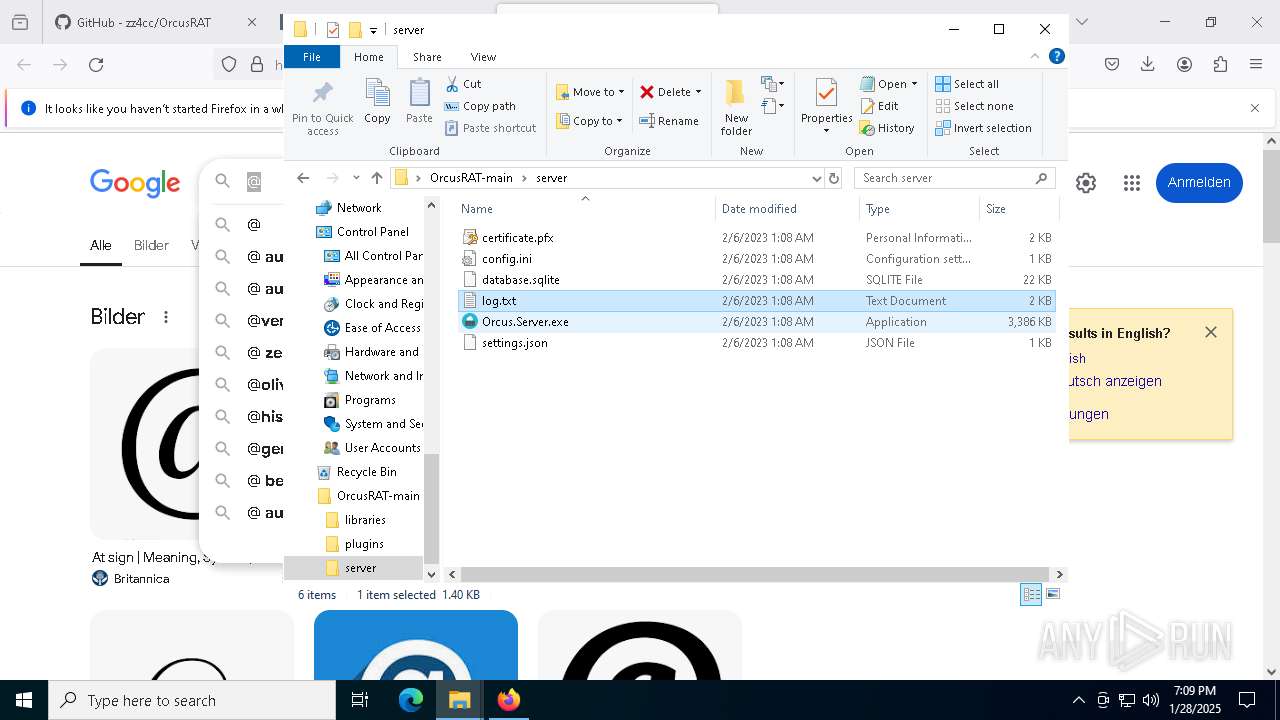Select plugins folder in tree
This screenshot has width=1280, height=720.
[364, 544]
